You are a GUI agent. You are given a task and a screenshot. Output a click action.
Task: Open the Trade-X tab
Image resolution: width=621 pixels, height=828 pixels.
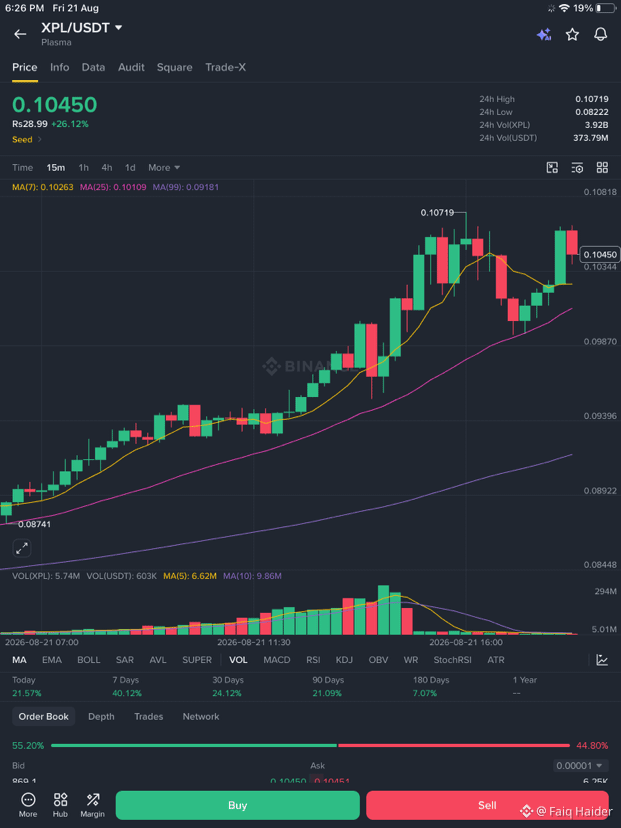pos(225,67)
